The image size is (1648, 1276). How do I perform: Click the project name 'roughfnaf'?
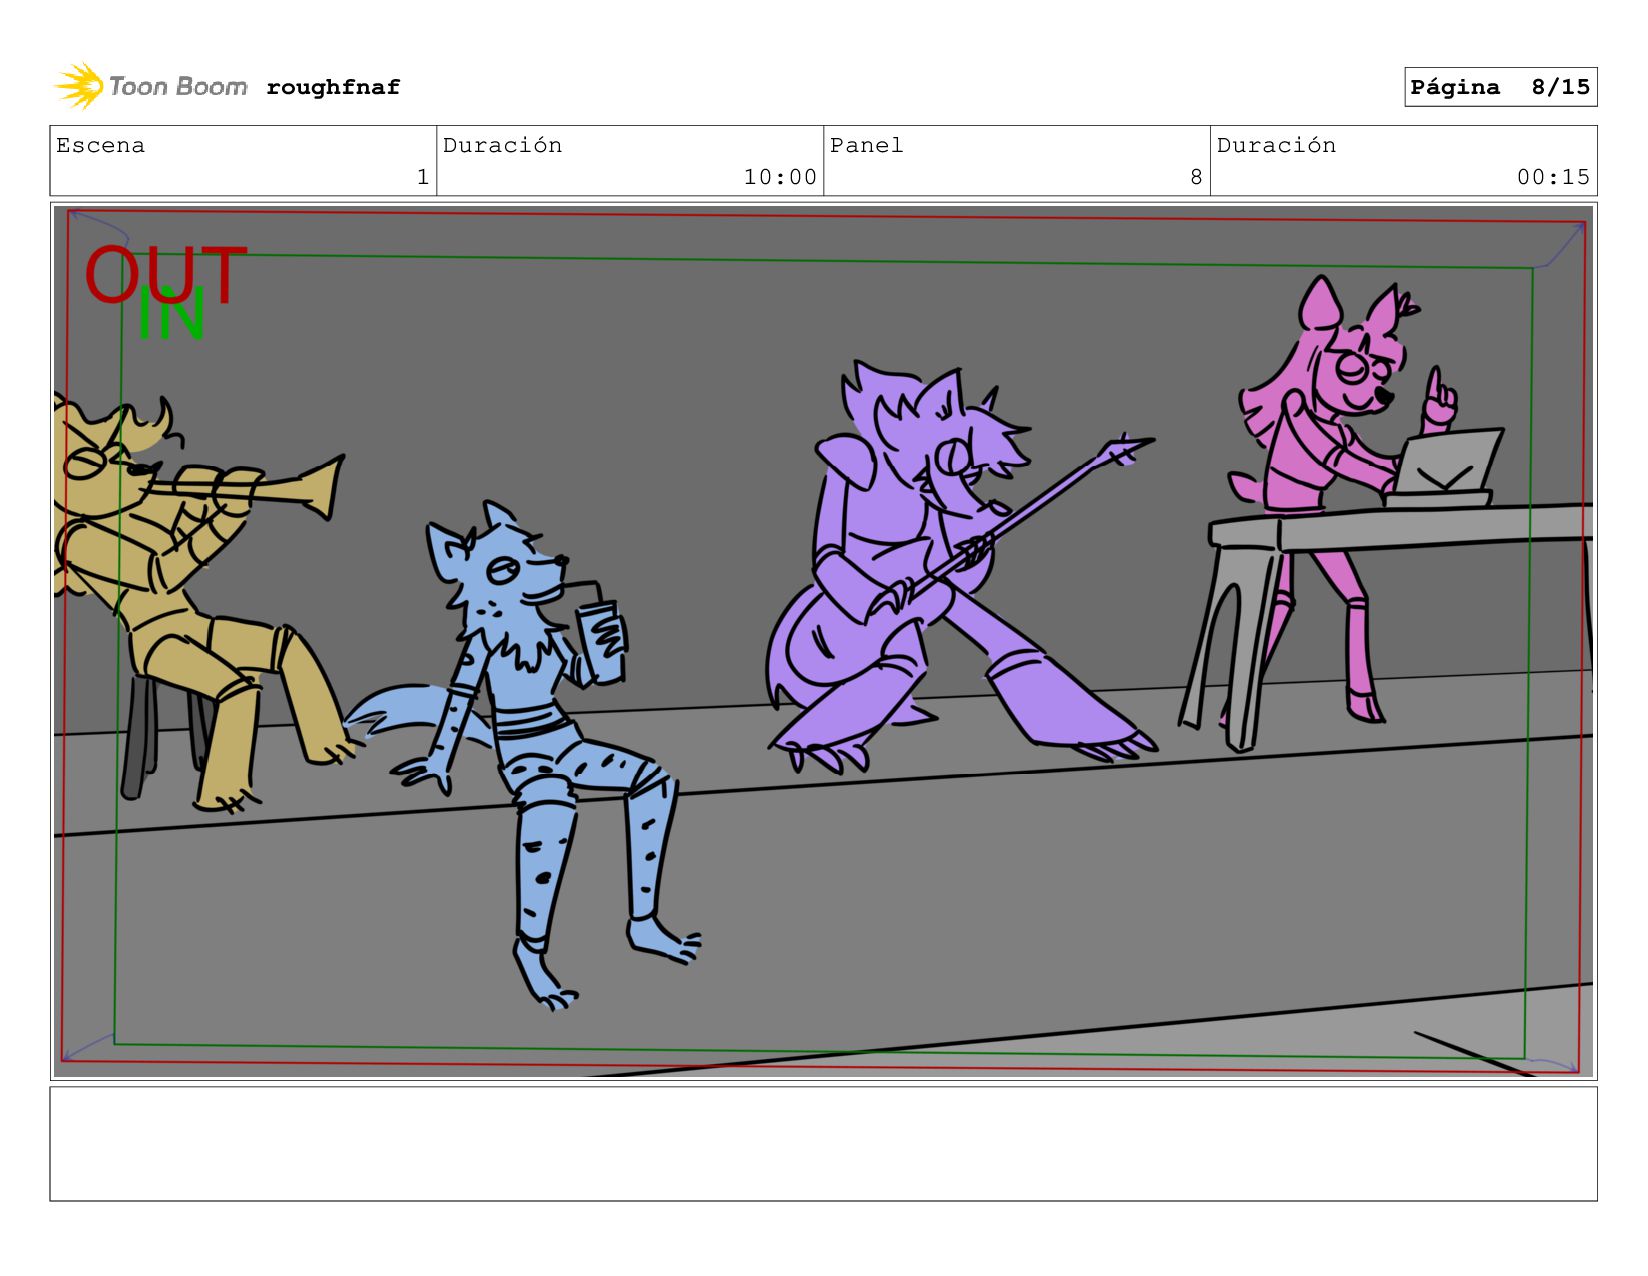tap(333, 87)
